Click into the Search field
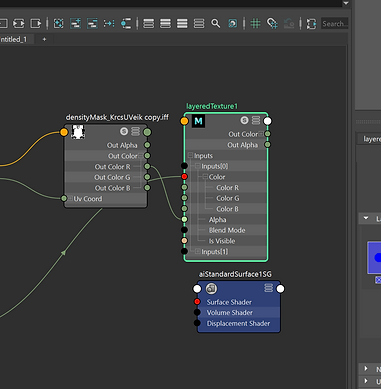 point(335,24)
